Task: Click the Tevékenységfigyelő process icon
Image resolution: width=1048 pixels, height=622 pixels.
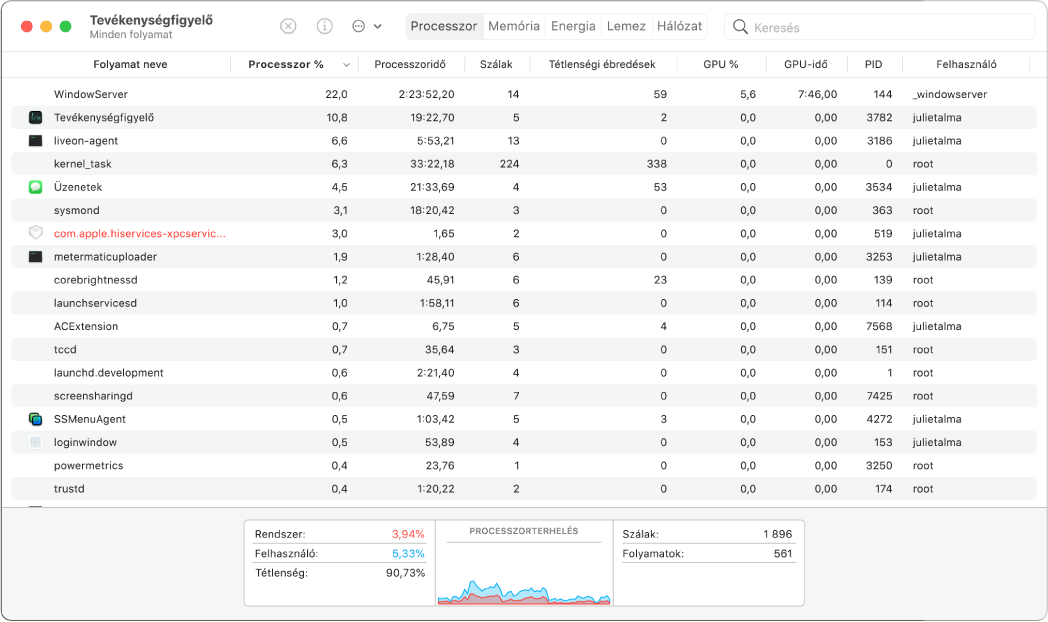Action: pos(35,118)
